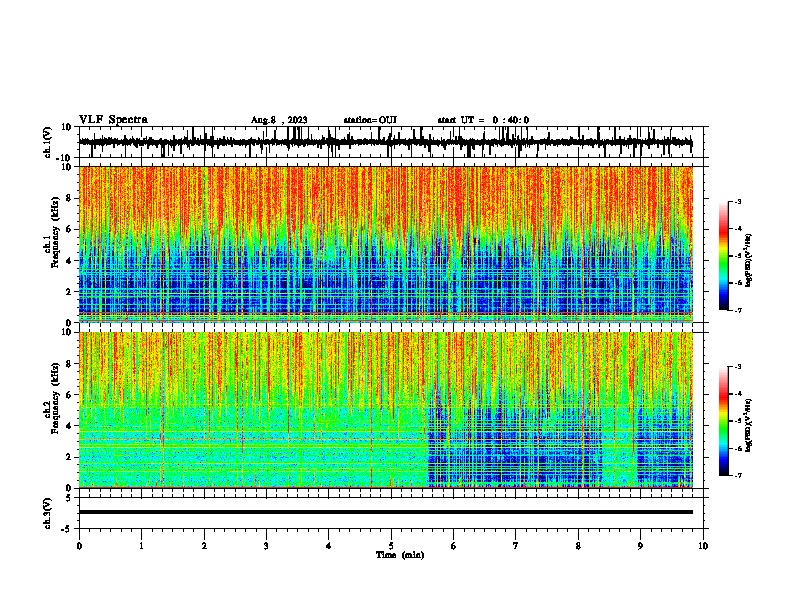The width and height of the screenshot is (792, 612).
Task: Click the '-10' tick on ch.1(V) axis
Action: pyautogui.click(x=65, y=158)
